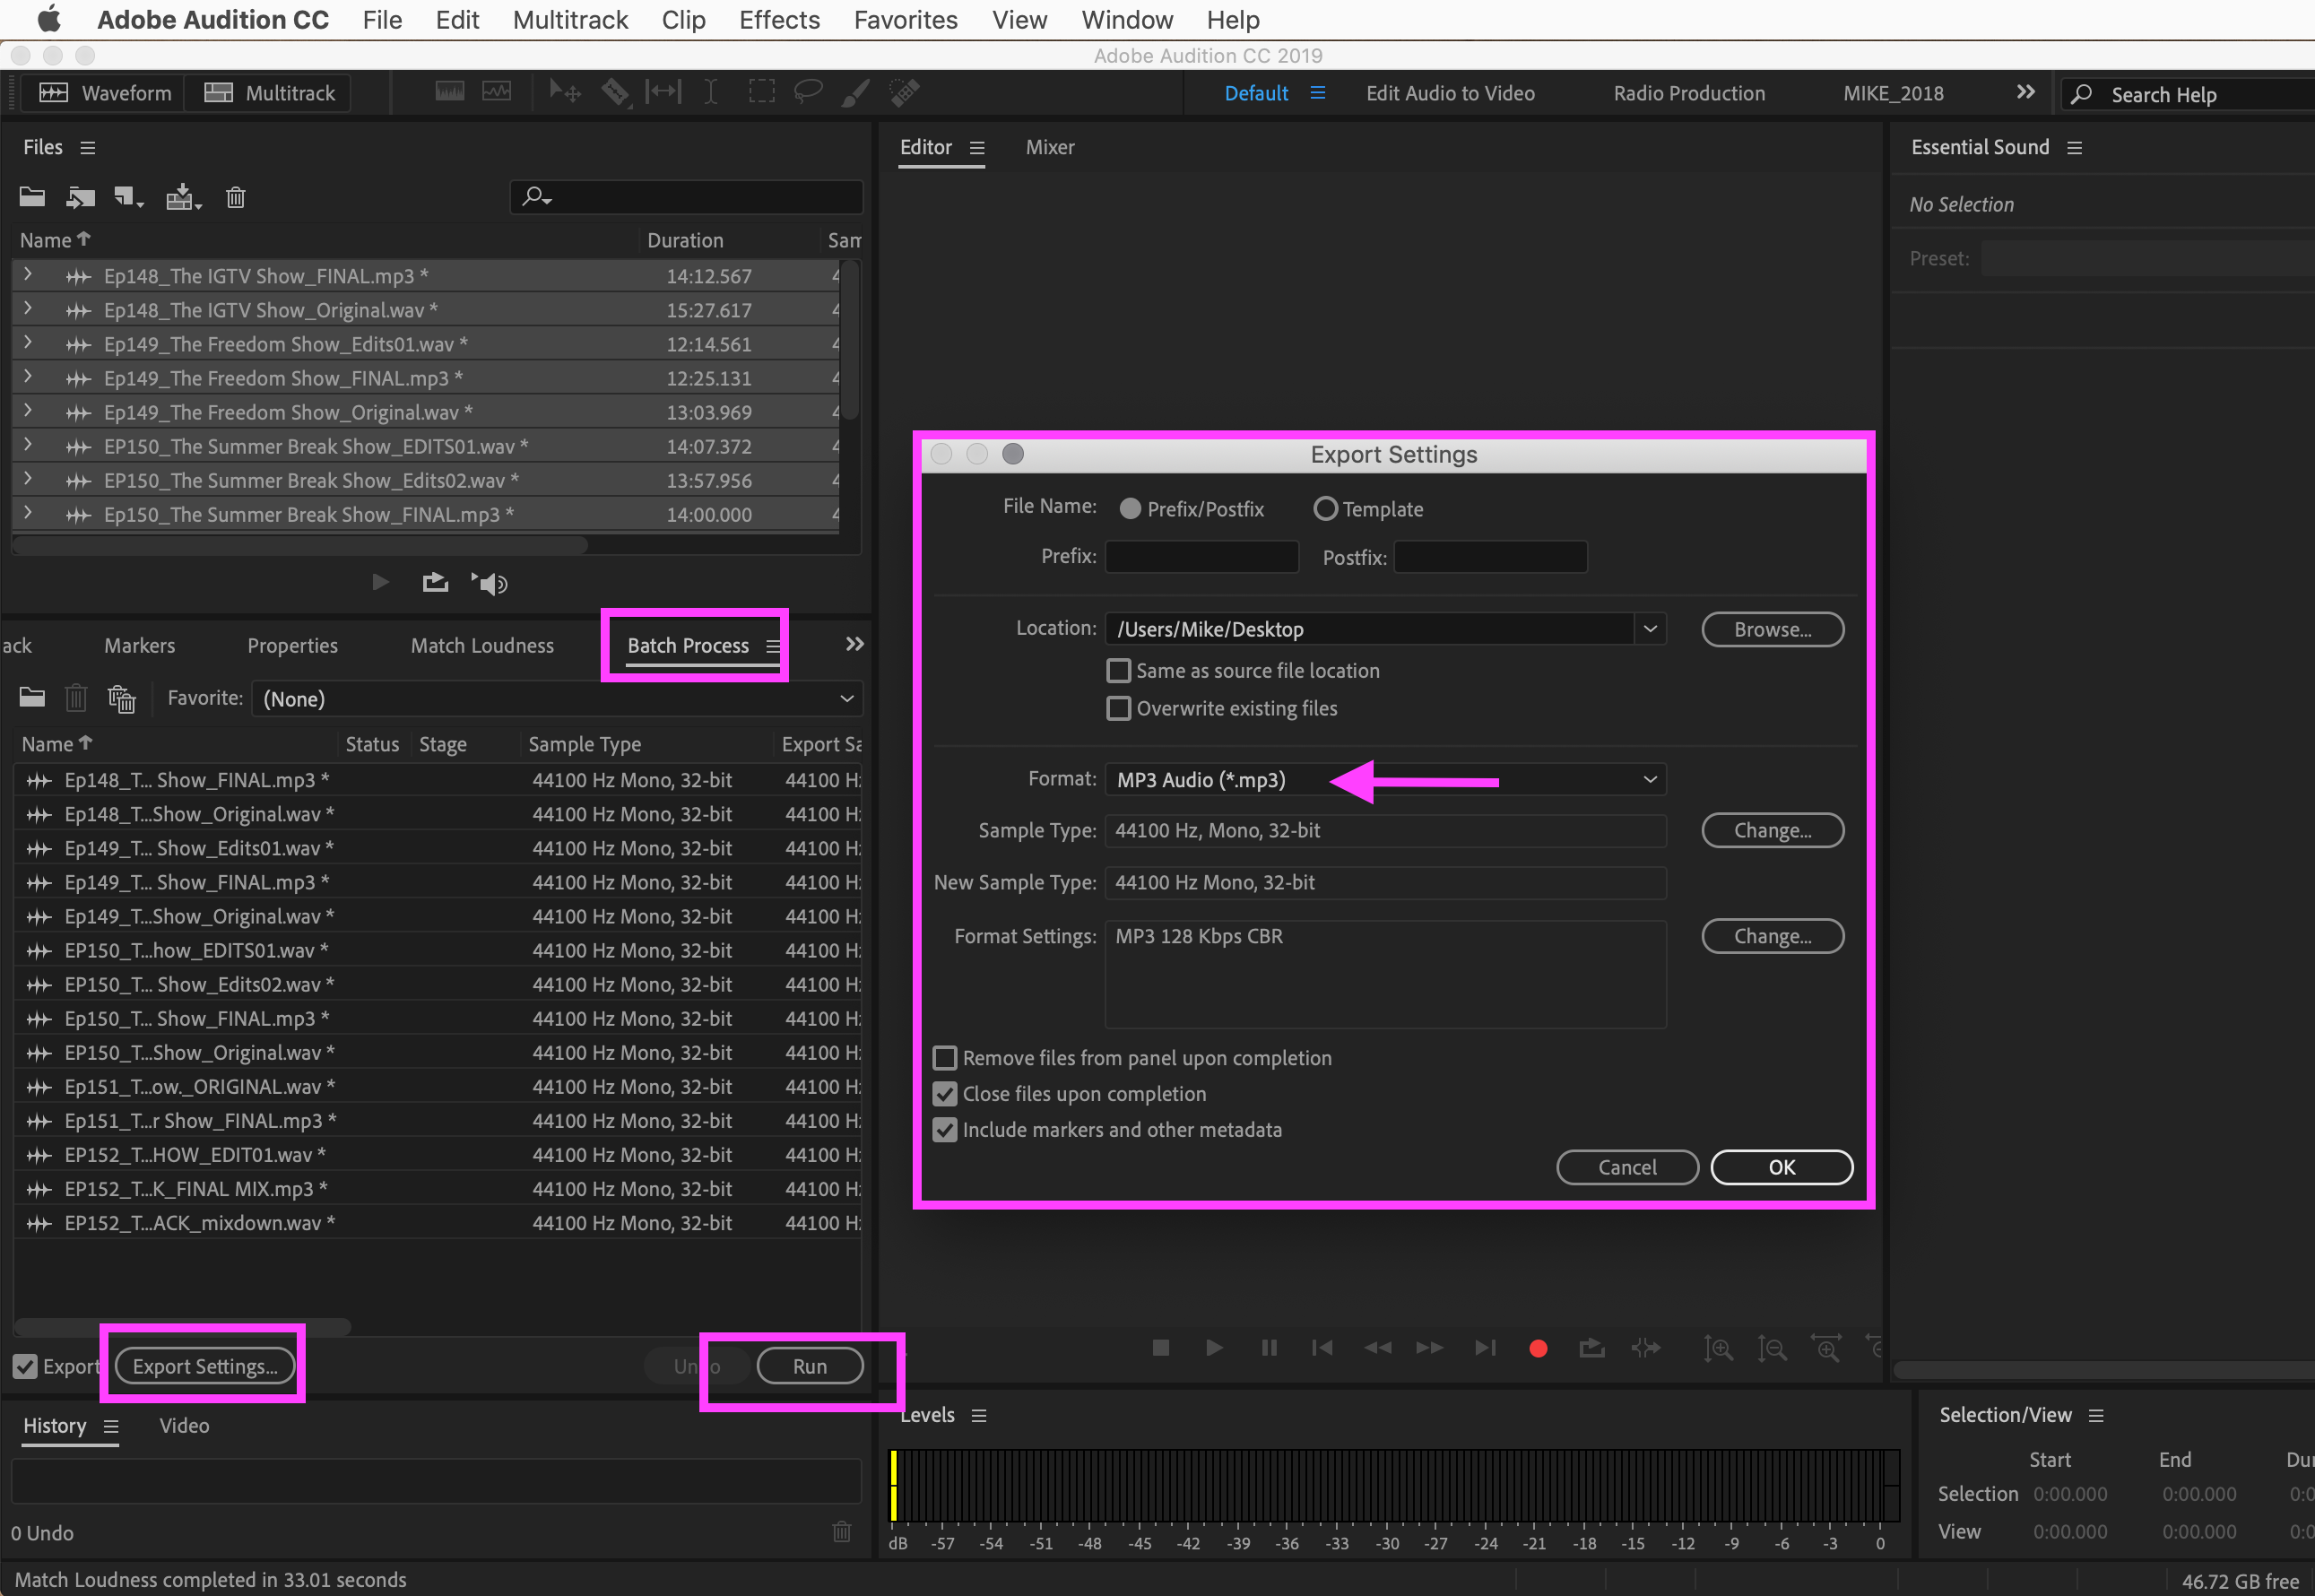Show the Spectral Frequency Display
Image resolution: width=2315 pixels, height=1596 pixels.
[449, 93]
